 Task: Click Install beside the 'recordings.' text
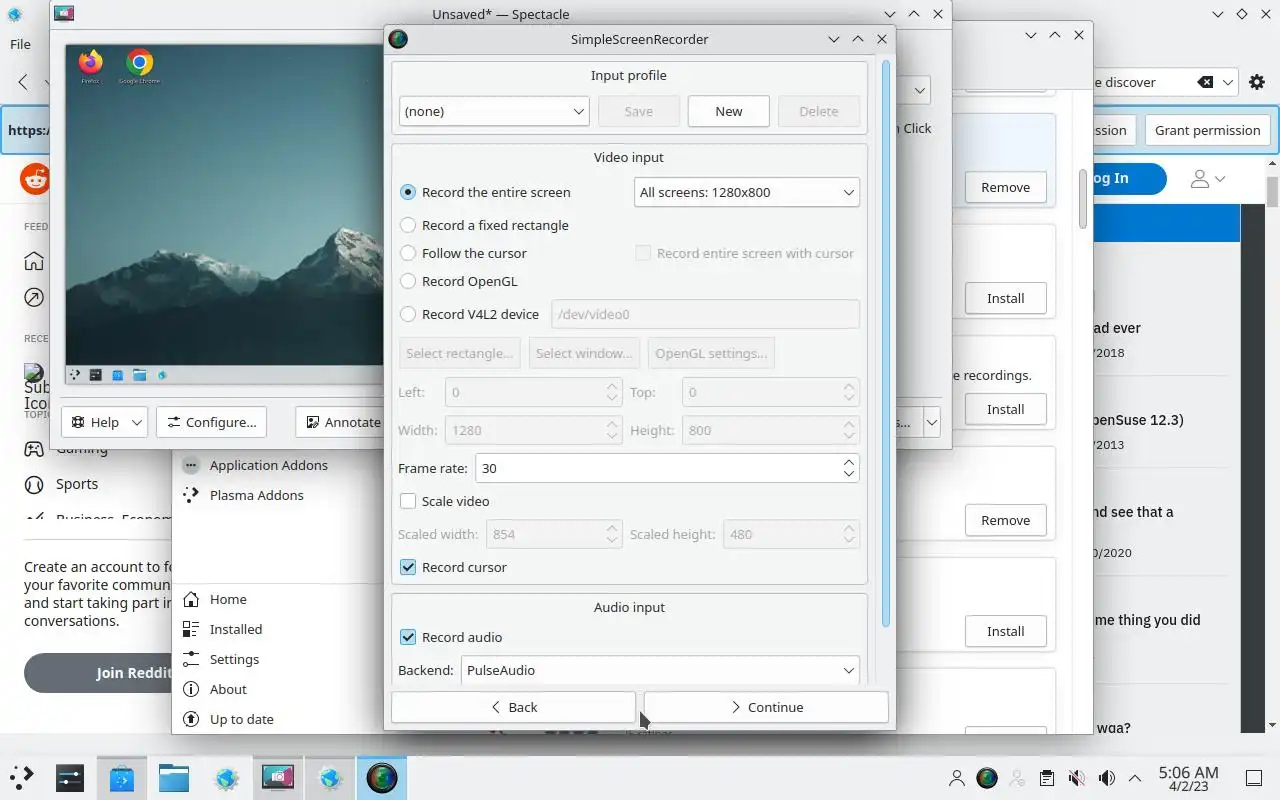point(1005,409)
